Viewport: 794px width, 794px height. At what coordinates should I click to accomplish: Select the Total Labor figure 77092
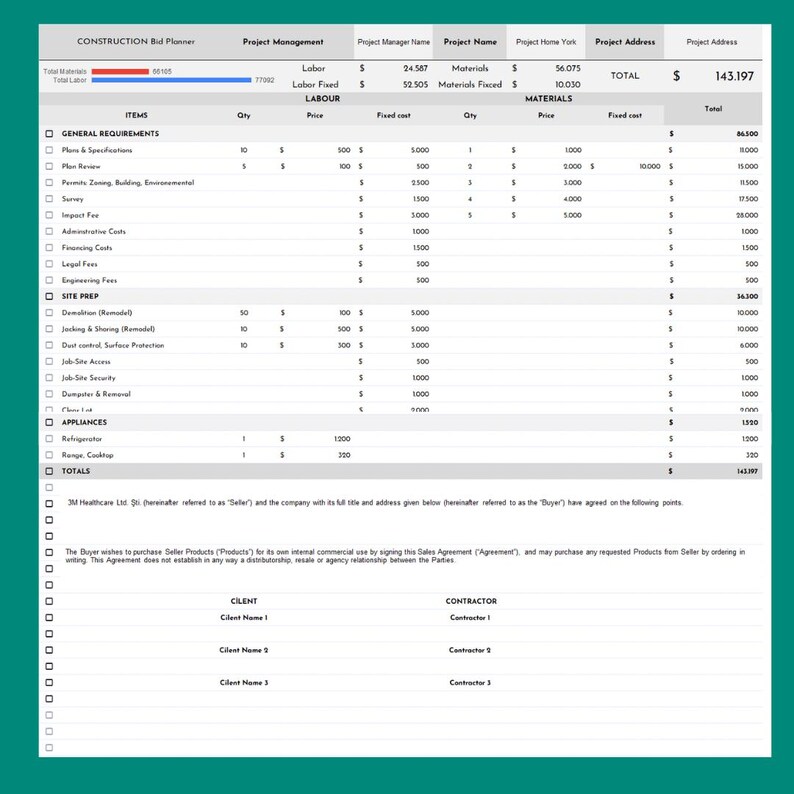pyautogui.click(x=264, y=80)
